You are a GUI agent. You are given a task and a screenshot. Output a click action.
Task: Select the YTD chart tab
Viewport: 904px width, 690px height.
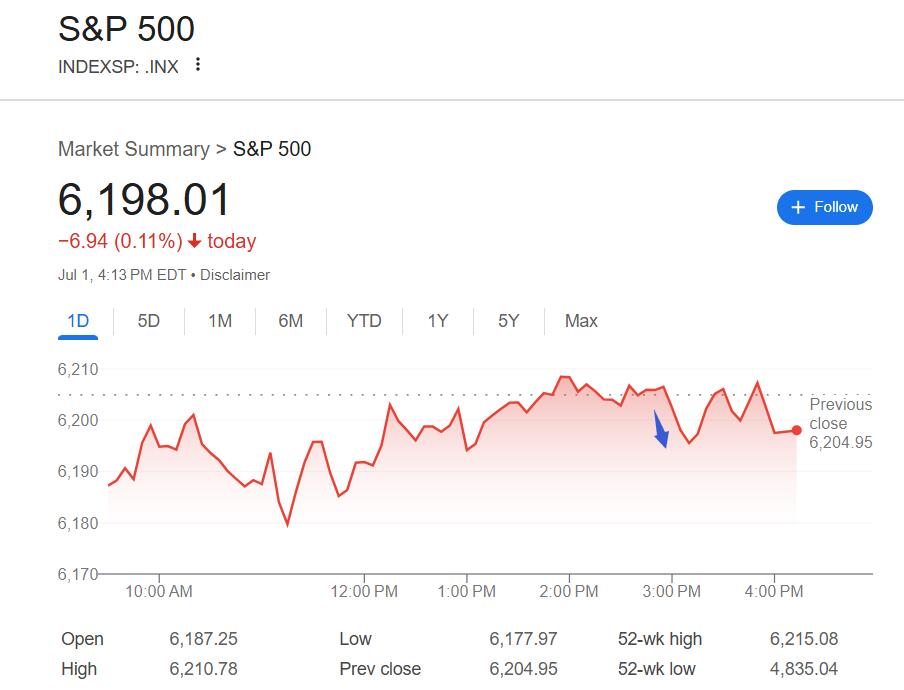pos(364,321)
